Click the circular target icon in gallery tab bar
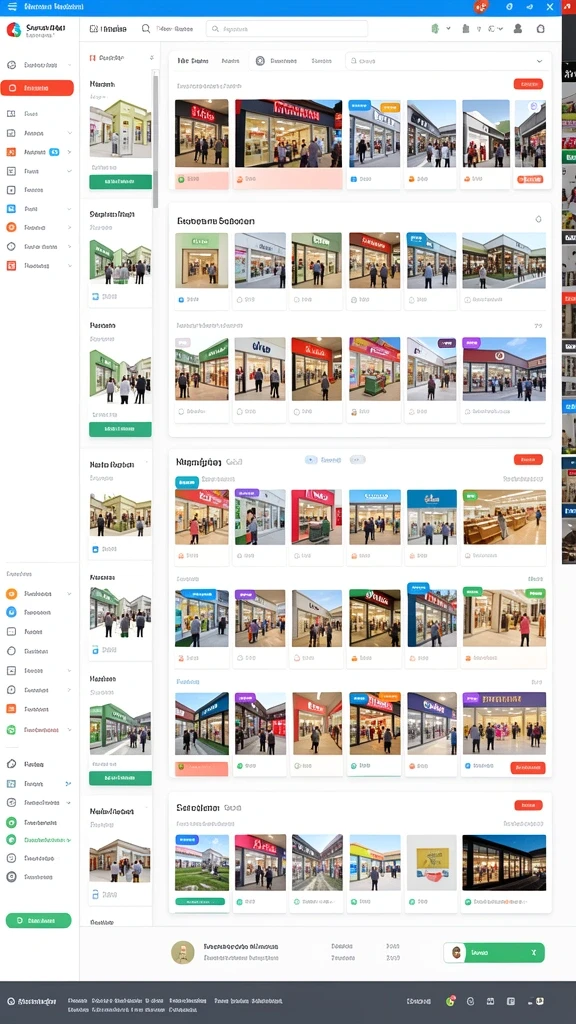Image resolution: width=576 pixels, height=1024 pixels. point(260,61)
